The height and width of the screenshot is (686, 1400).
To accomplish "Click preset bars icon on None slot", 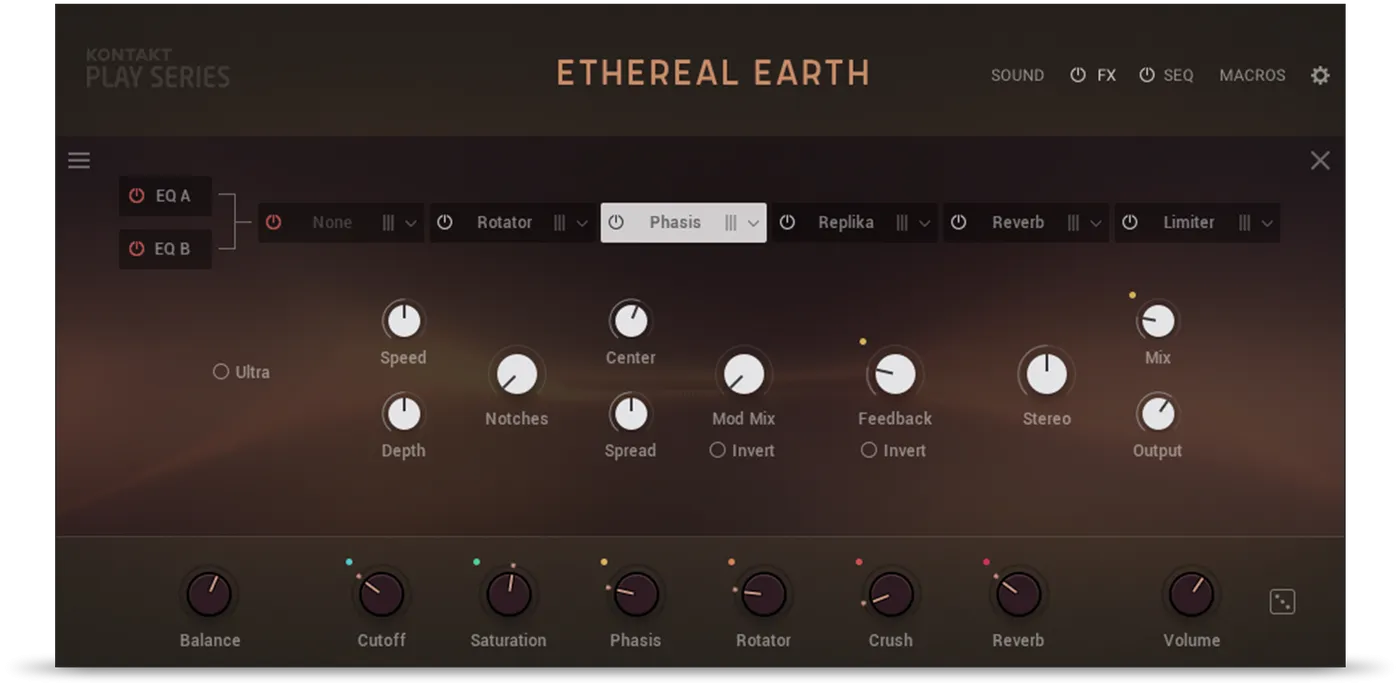I will point(388,223).
